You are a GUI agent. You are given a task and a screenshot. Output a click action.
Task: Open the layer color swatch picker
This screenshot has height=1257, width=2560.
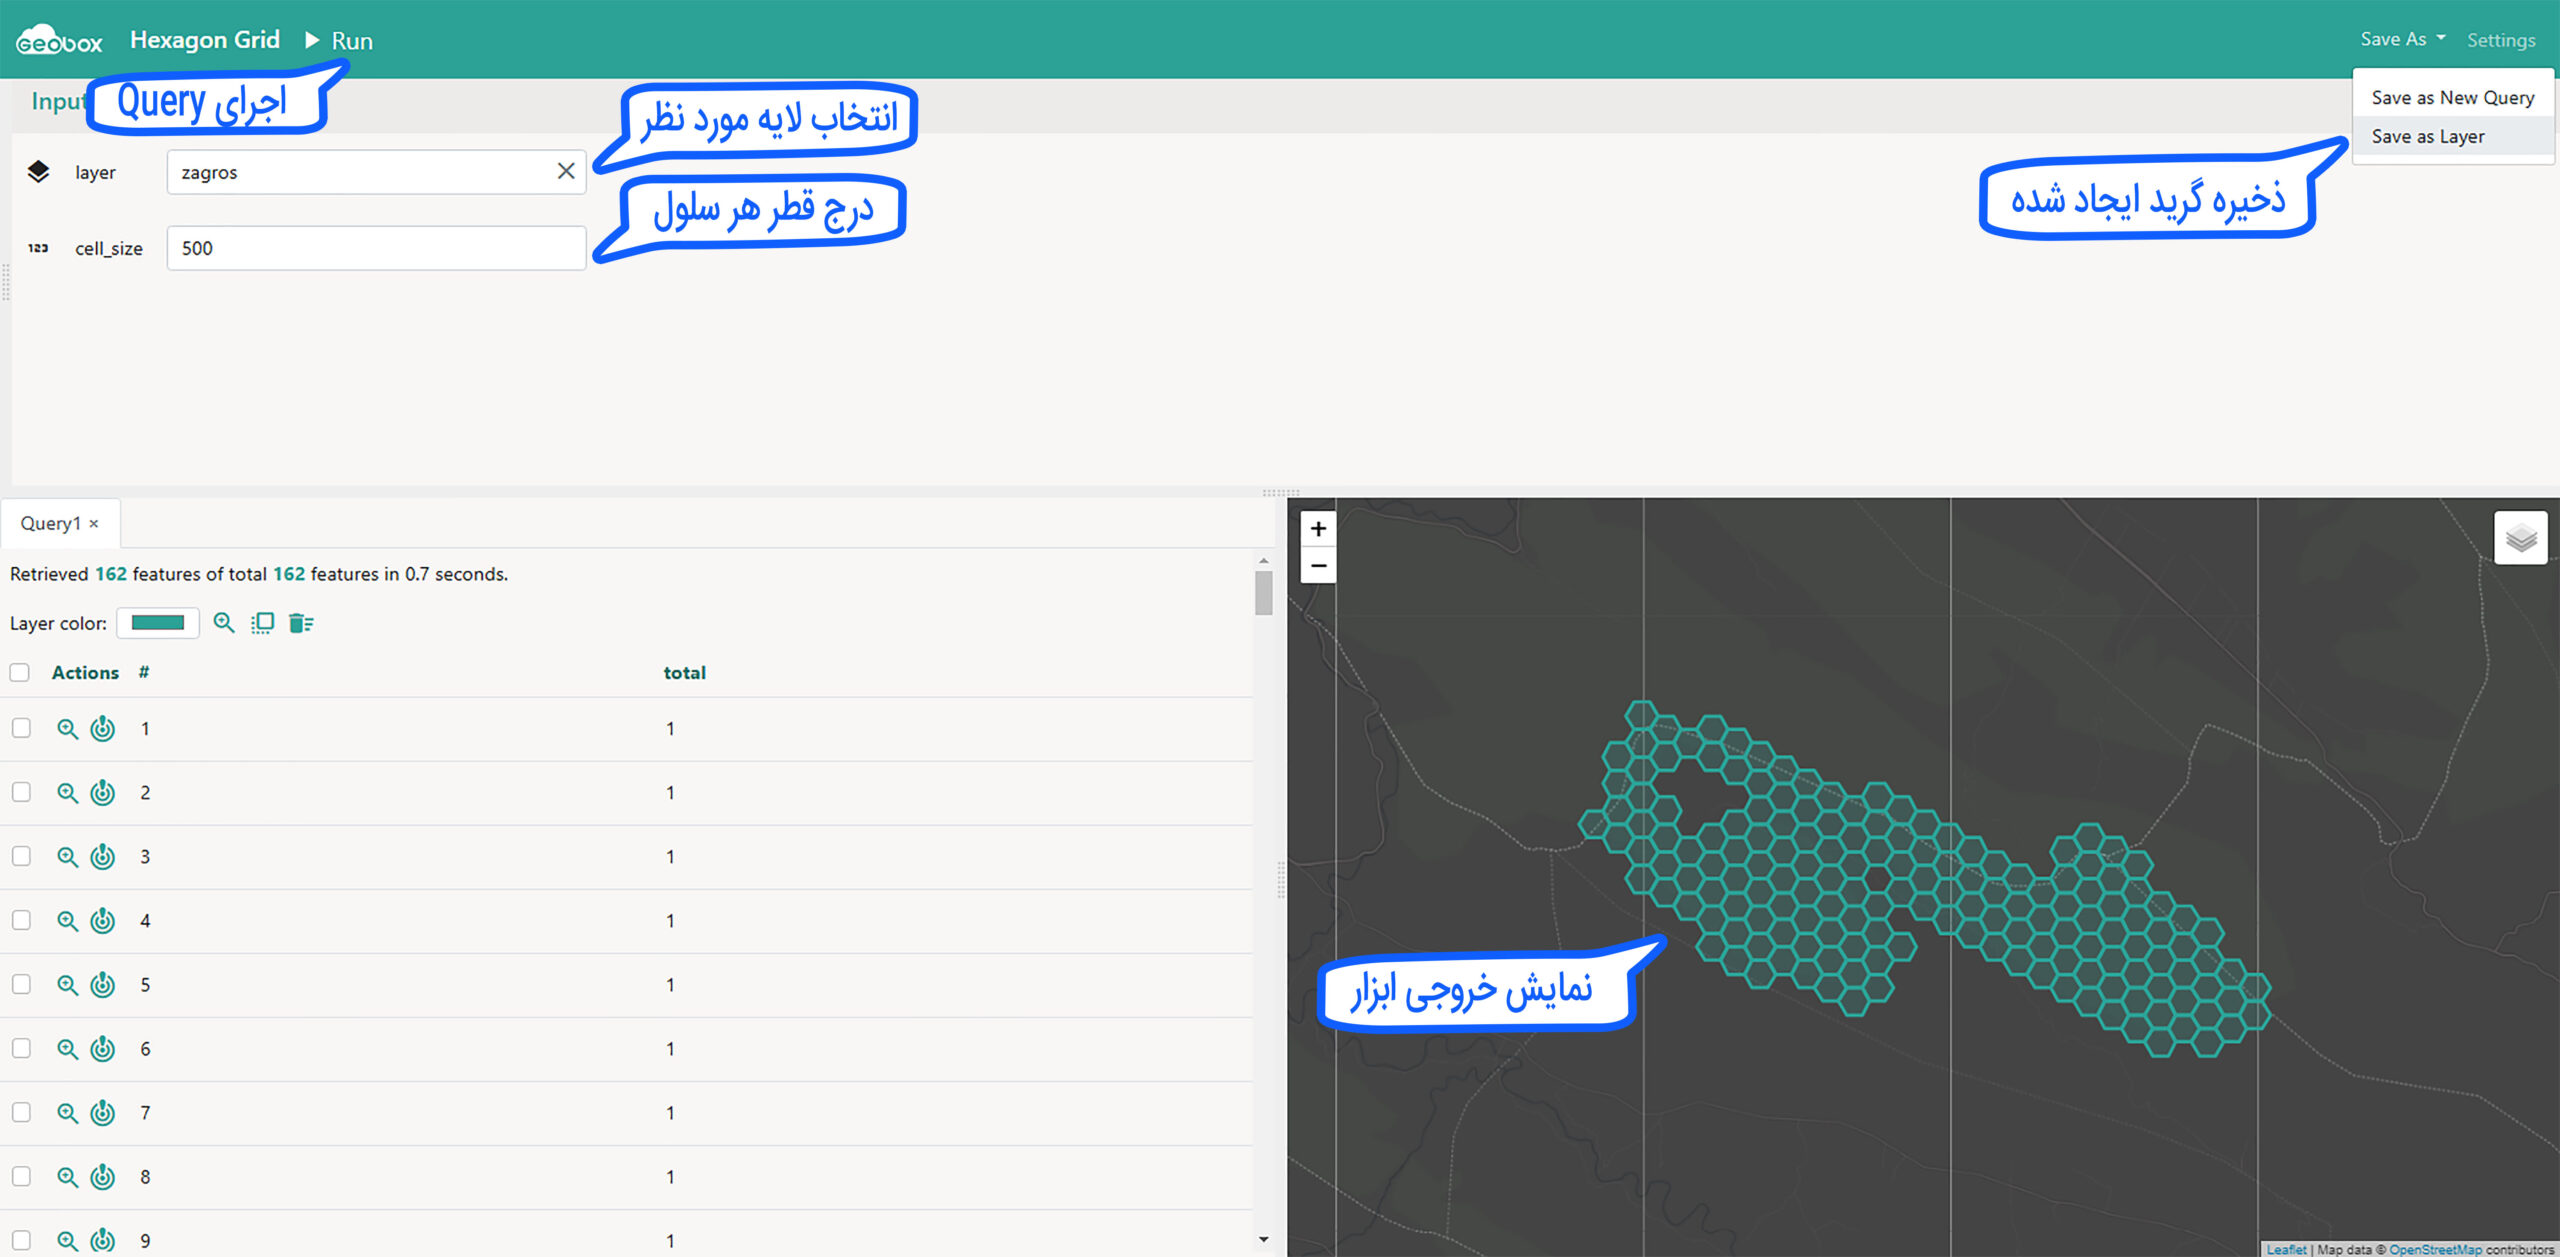point(158,623)
